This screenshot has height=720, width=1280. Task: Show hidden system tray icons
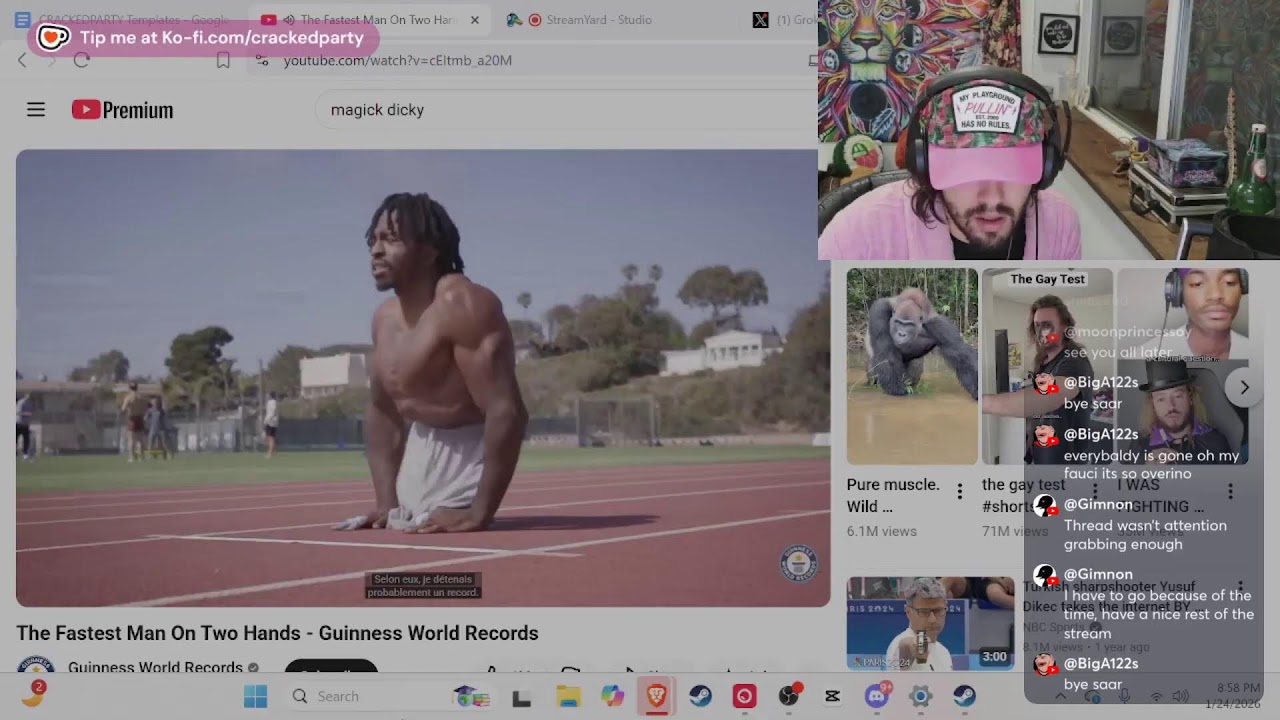[x=1062, y=696]
